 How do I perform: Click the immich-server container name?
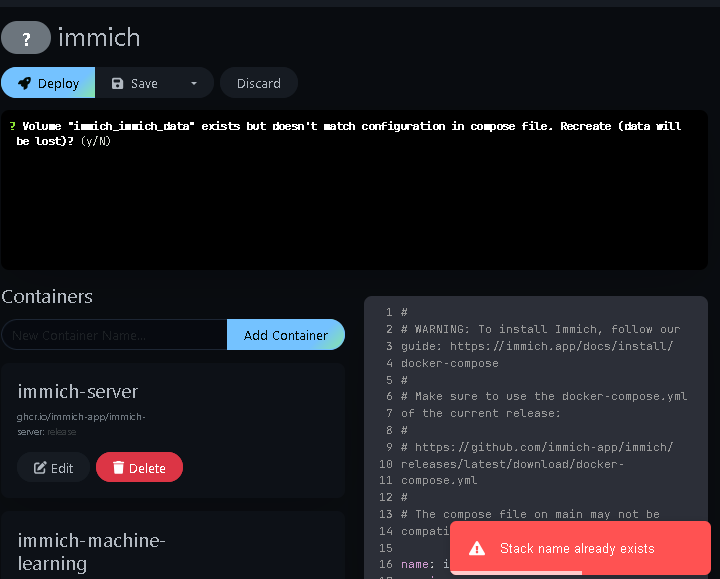click(78, 392)
